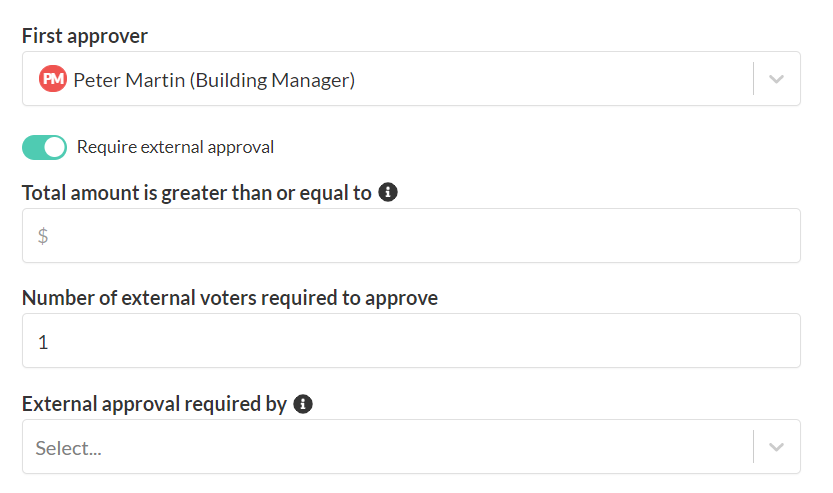Click the value 1 in voters field
833x493 pixels.
[44, 342]
